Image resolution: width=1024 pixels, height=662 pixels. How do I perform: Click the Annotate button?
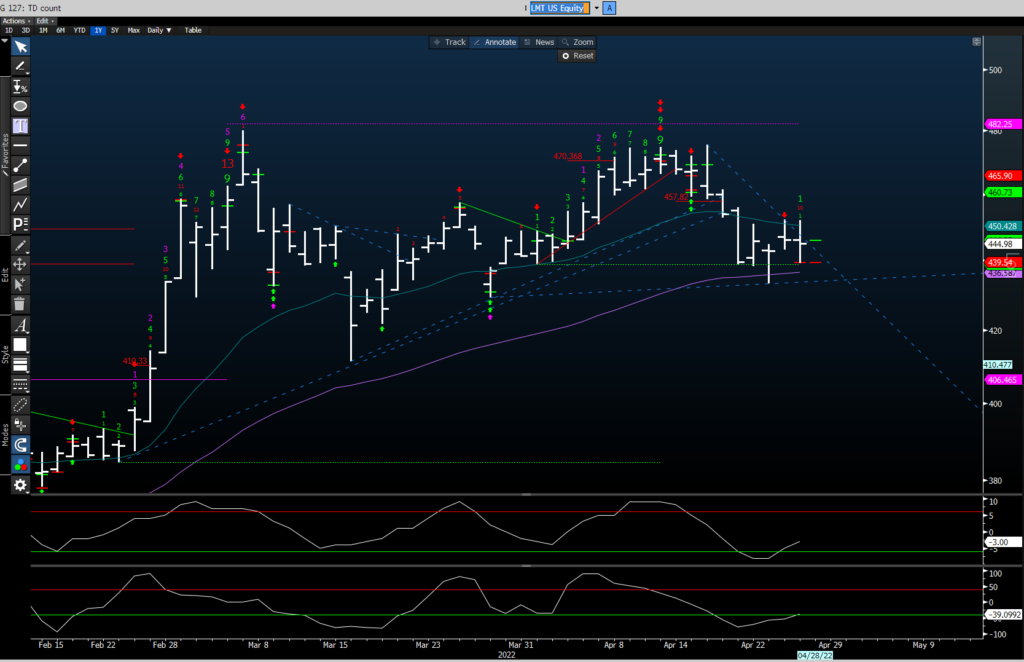pyautogui.click(x=494, y=42)
